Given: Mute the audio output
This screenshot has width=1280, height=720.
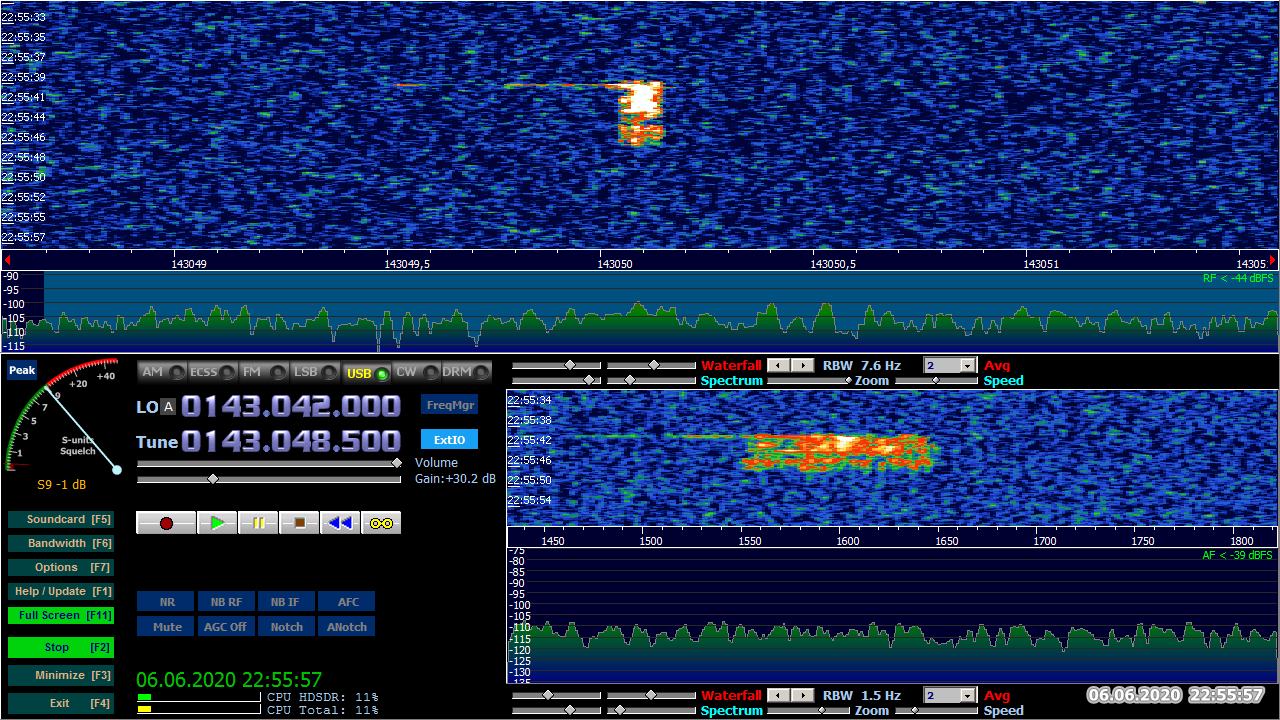Looking at the screenshot, I should point(167,627).
